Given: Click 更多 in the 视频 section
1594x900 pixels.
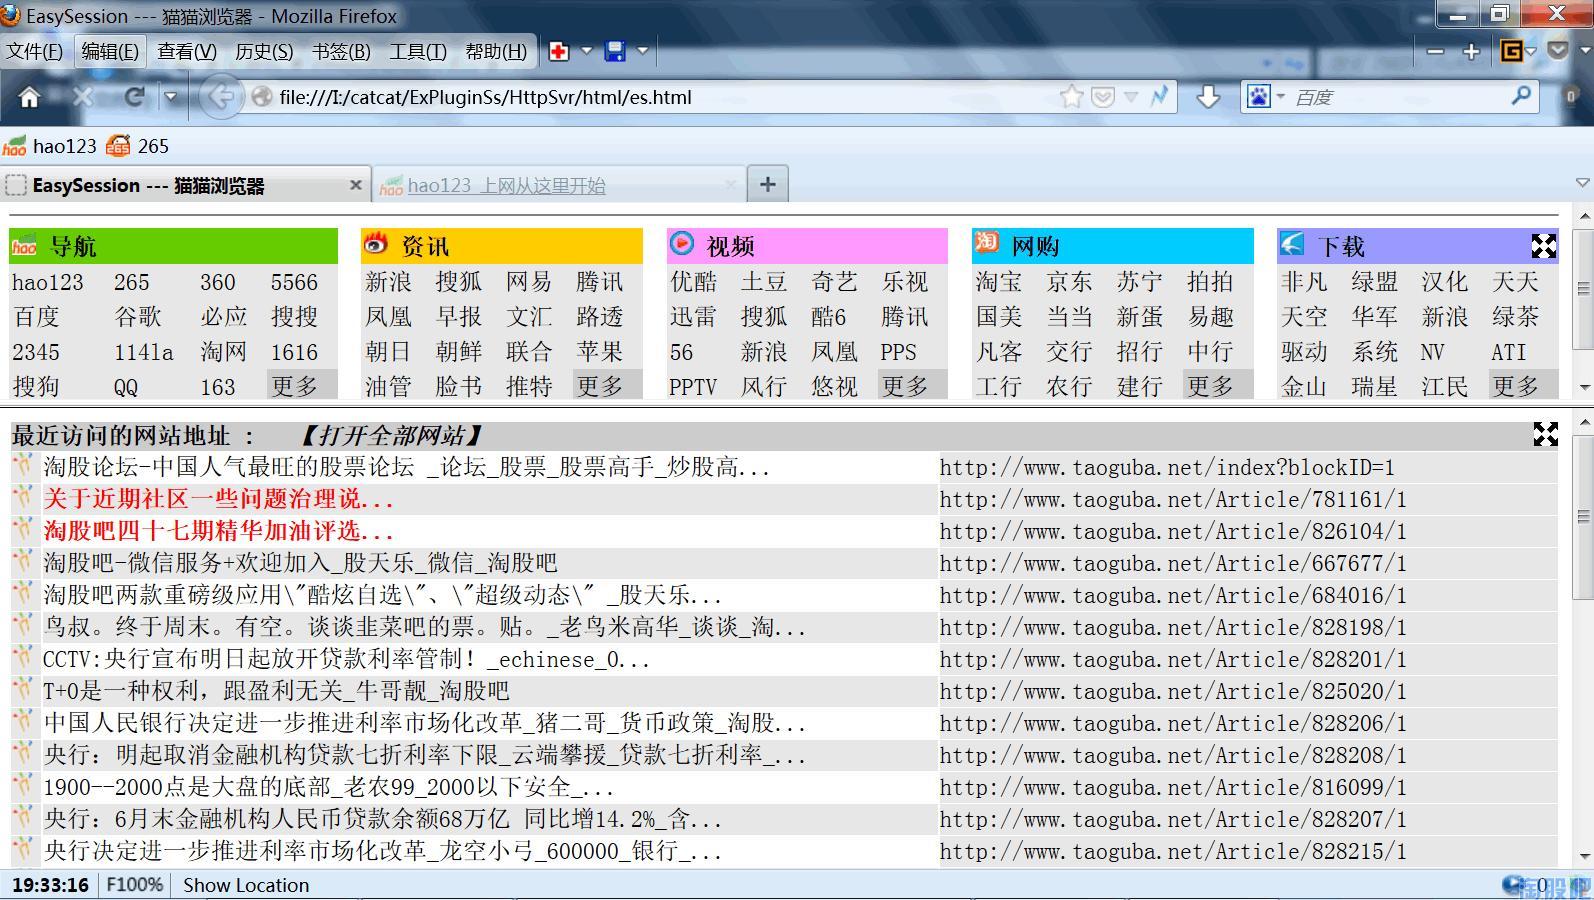Looking at the screenshot, I should [905, 386].
